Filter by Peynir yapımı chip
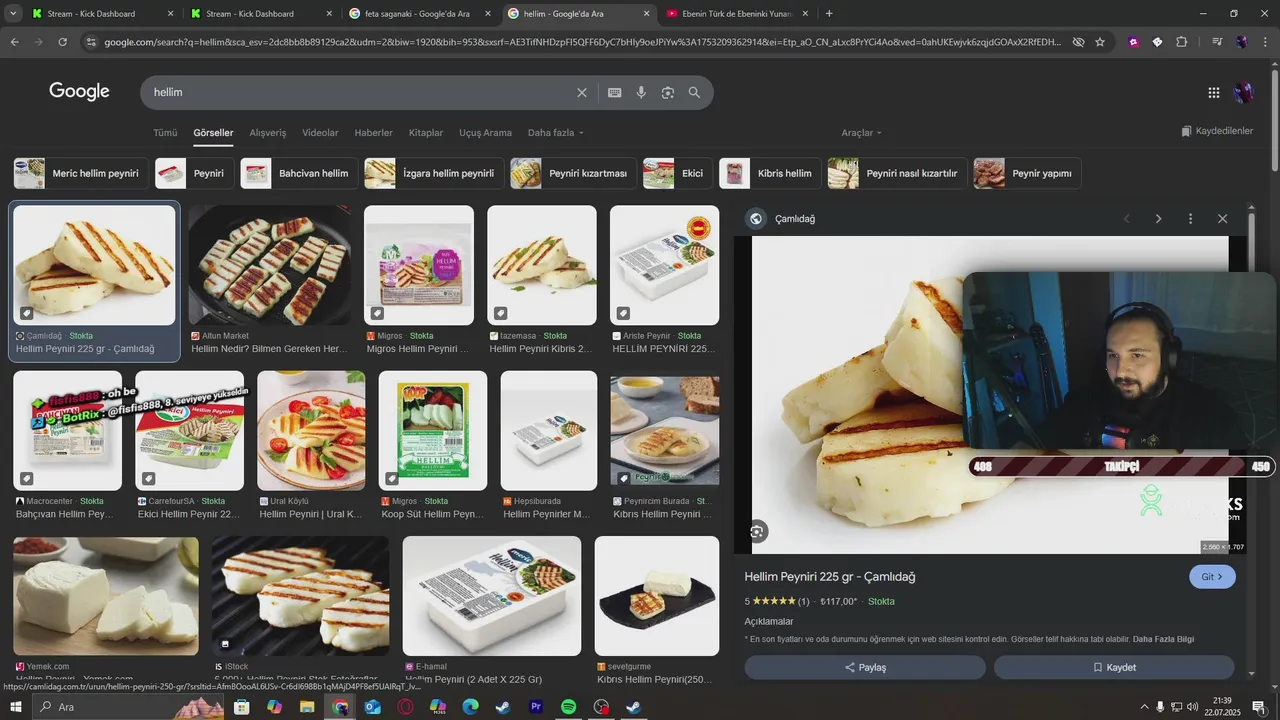Viewport: 1280px width, 720px height. point(1027,173)
